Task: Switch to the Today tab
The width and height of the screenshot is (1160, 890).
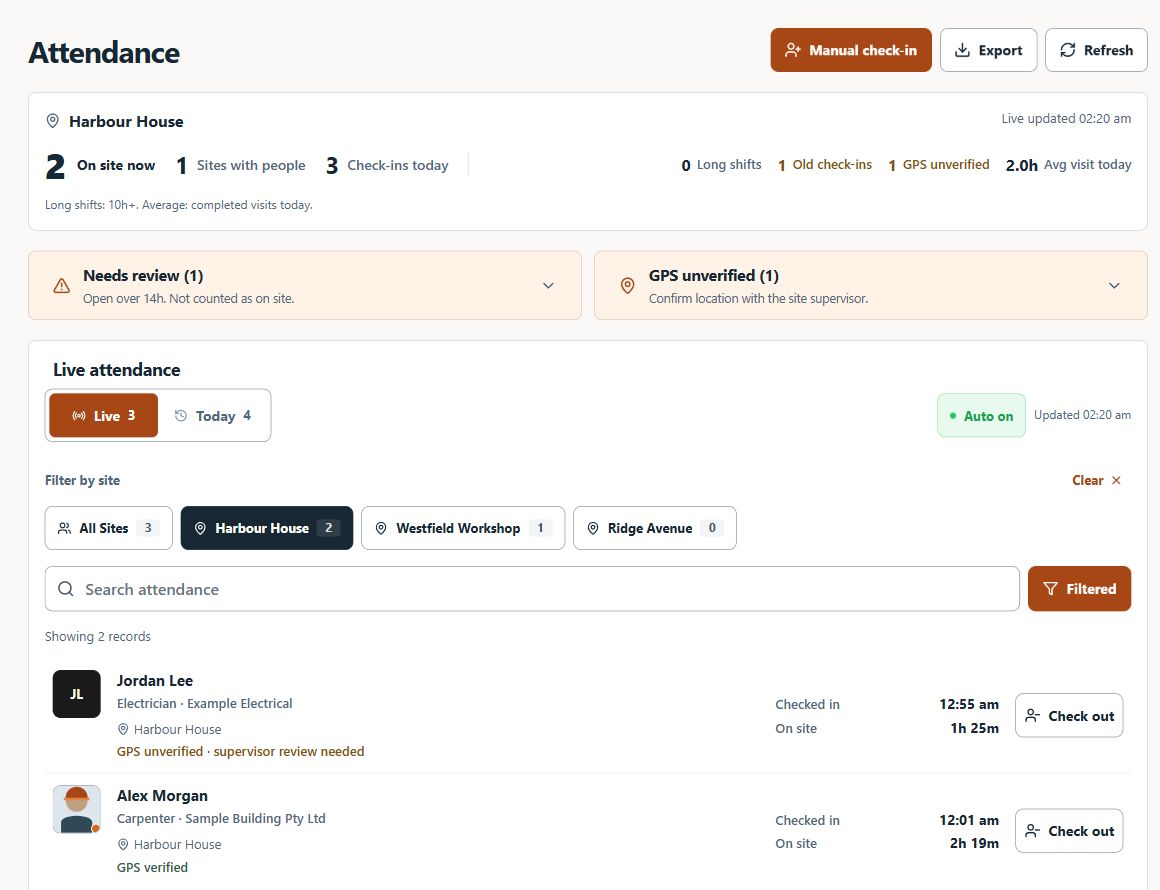Action: pos(213,416)
